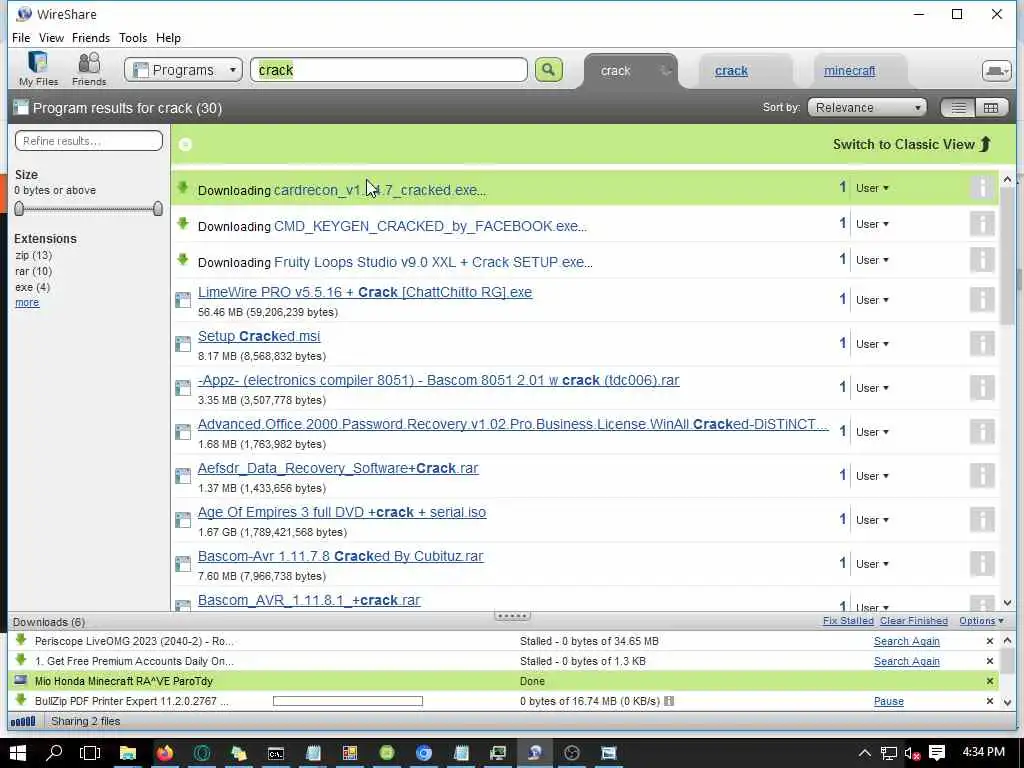
Task: Click info icon for Bascom 8051 row
Action: pyautogui.click(x=982, y=387)
